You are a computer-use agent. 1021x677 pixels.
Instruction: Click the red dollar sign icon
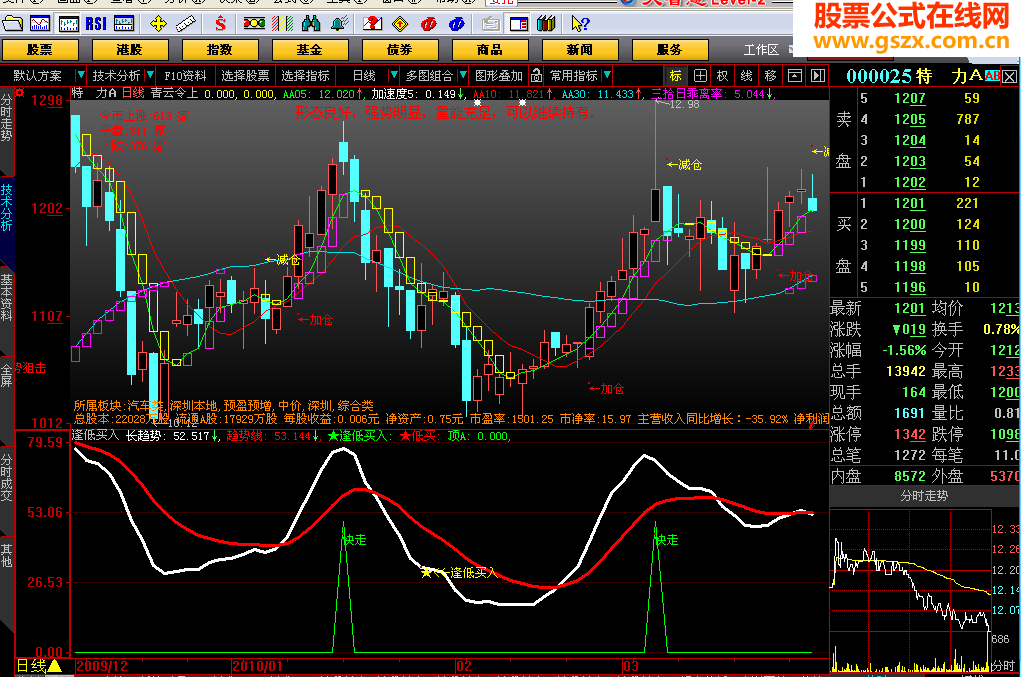(x=220, y=25)
